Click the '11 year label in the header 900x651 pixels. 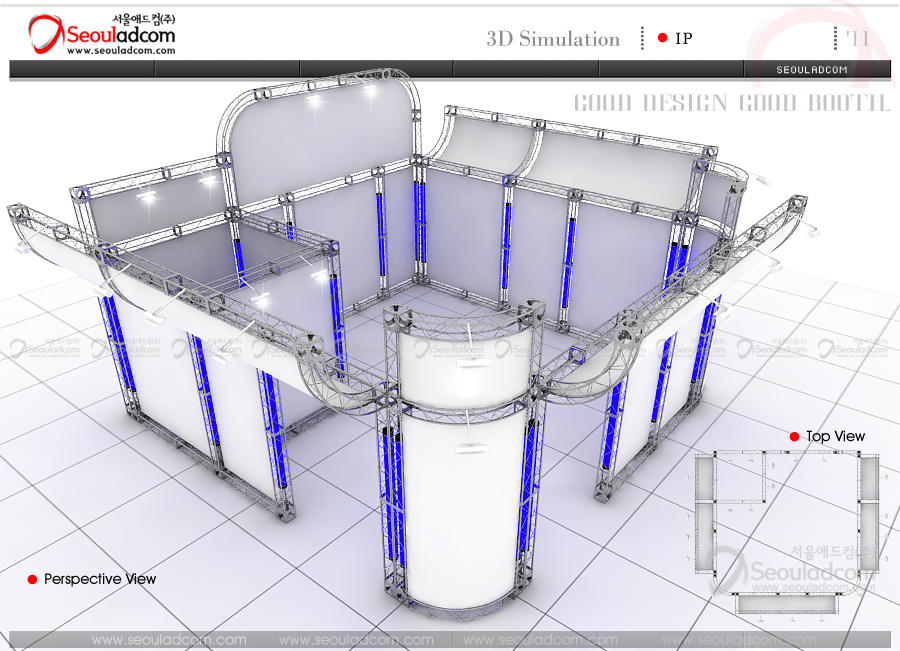[856, 38]
